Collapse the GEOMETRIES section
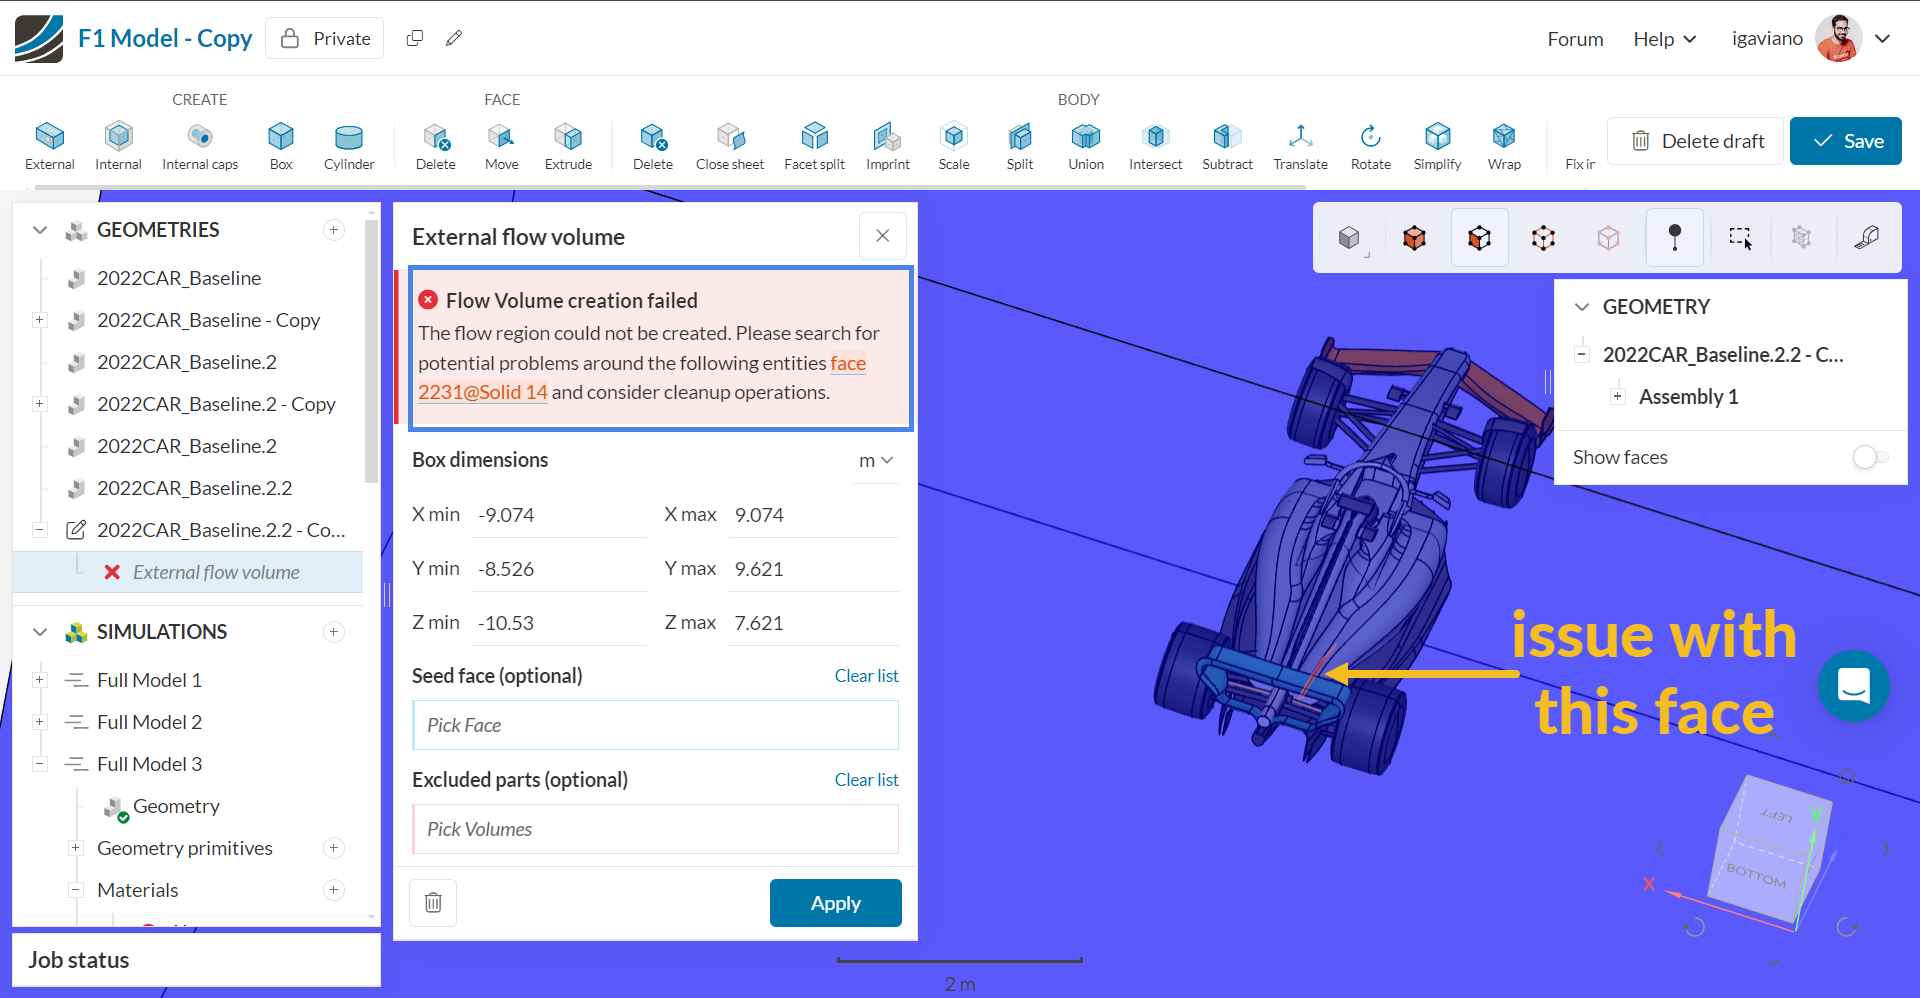This screenshot has height=998, width=1920. click(40, 230)
